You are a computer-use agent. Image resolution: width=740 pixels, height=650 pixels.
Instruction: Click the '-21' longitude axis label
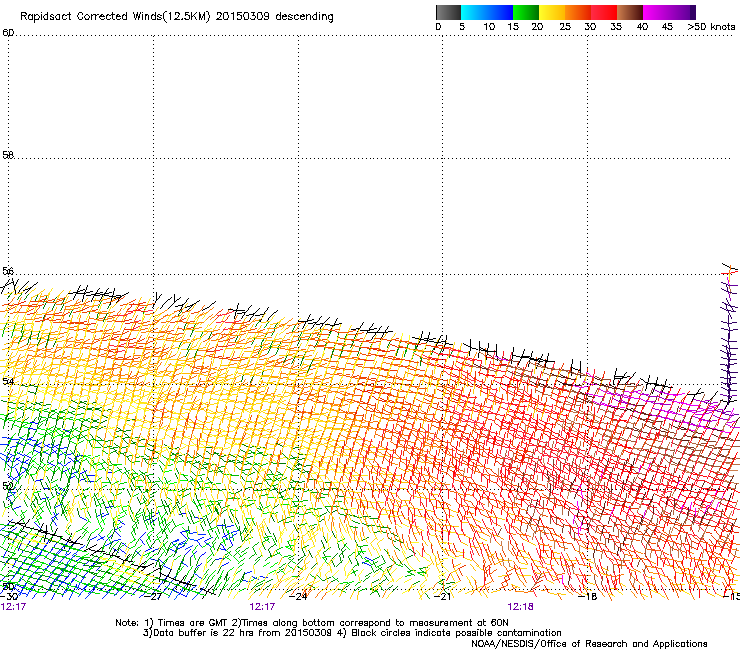point(443,597)
